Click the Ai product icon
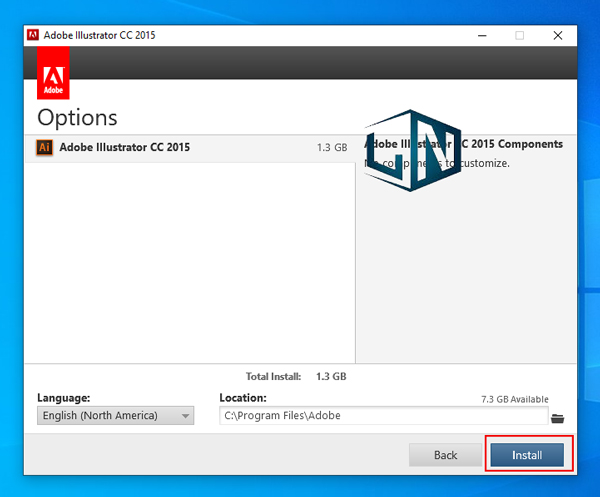Viewport: 600px width, 497px height. coord(44,147)
